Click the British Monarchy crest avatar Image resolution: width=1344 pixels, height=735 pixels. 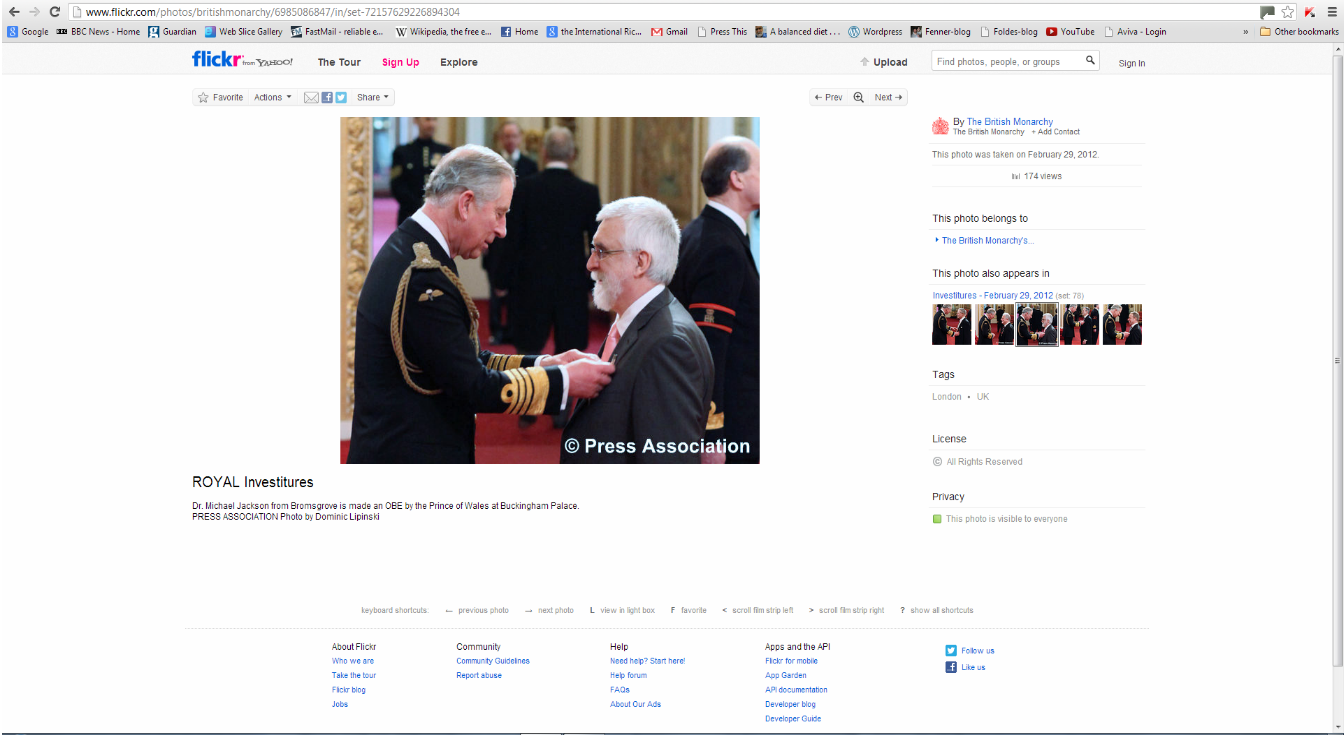(940, 126)
